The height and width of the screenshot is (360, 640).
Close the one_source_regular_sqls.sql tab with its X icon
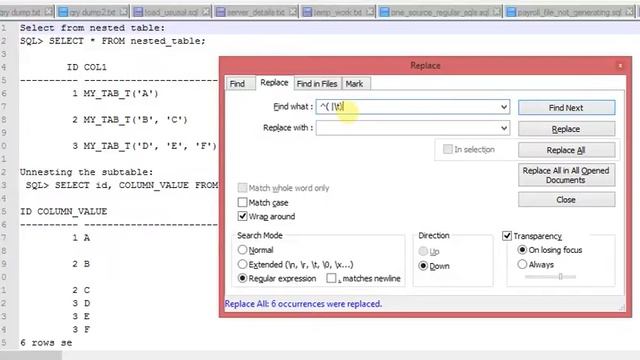point(496,12)
